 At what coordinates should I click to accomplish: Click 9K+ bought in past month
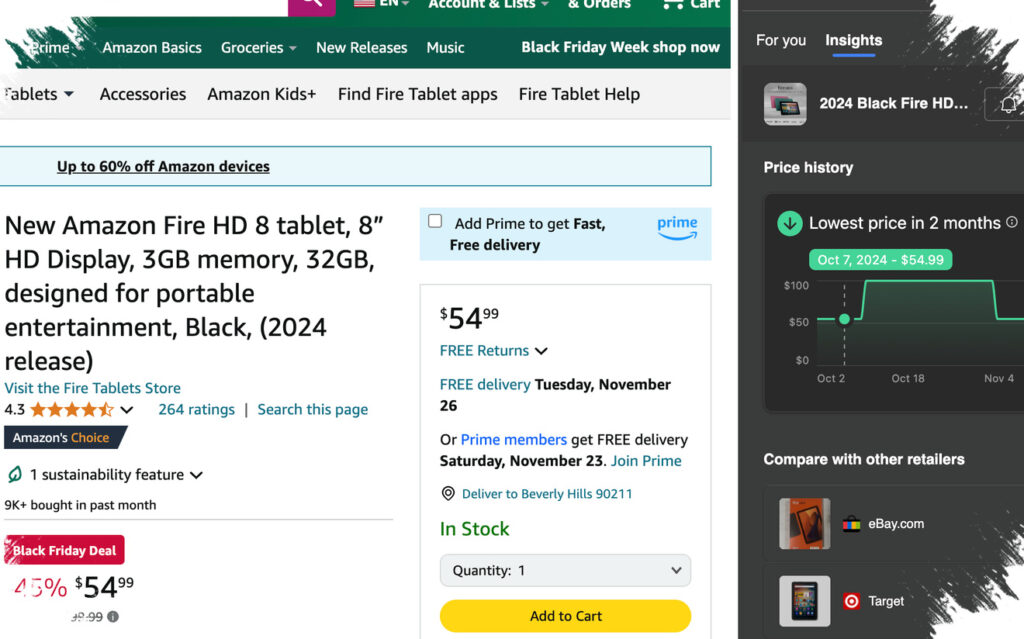[80, 505]
